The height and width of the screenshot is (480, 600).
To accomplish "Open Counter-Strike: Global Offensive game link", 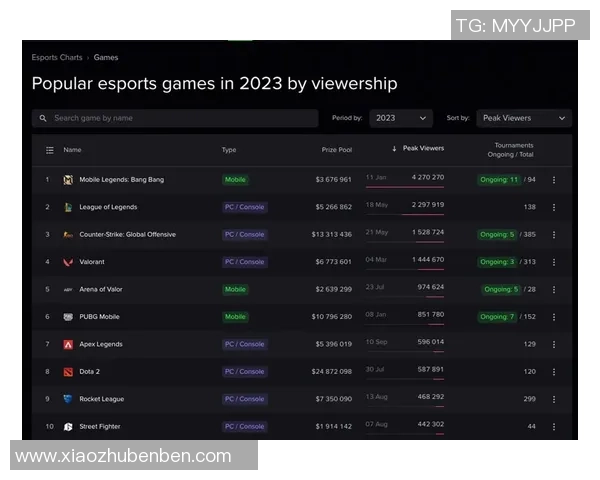I will (x=127, y=235).
